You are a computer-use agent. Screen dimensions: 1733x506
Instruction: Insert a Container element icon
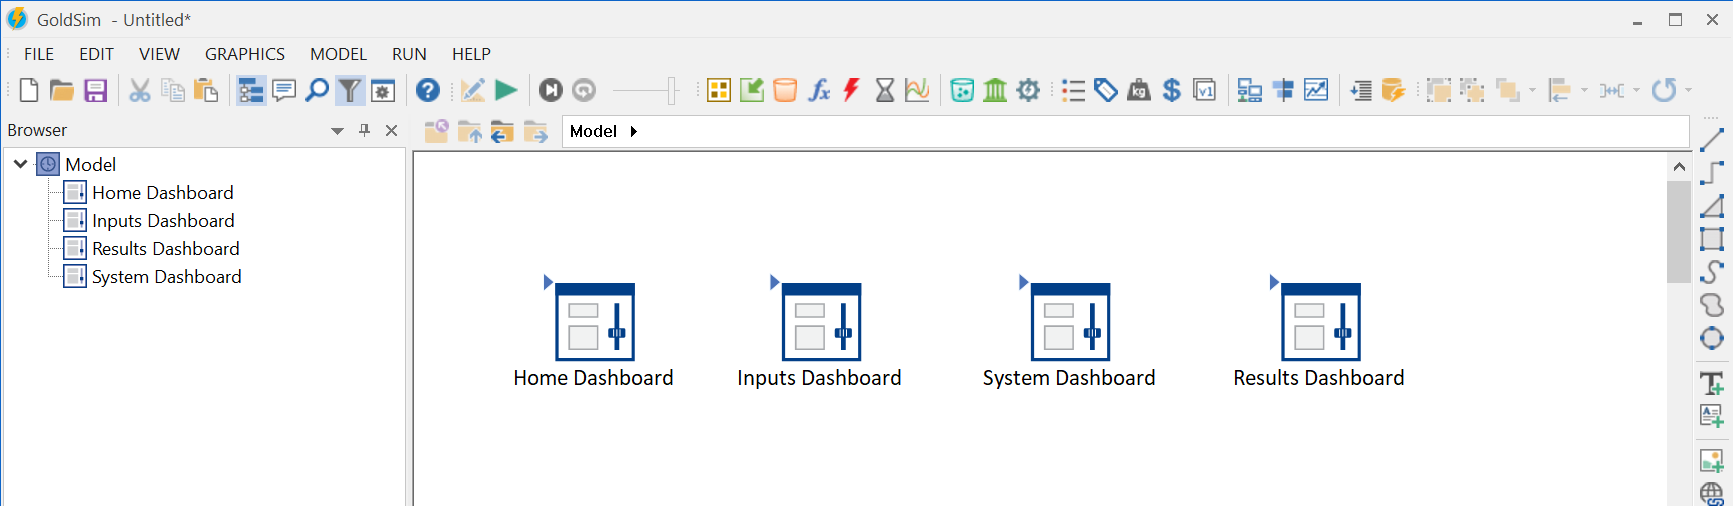point(719,91)
